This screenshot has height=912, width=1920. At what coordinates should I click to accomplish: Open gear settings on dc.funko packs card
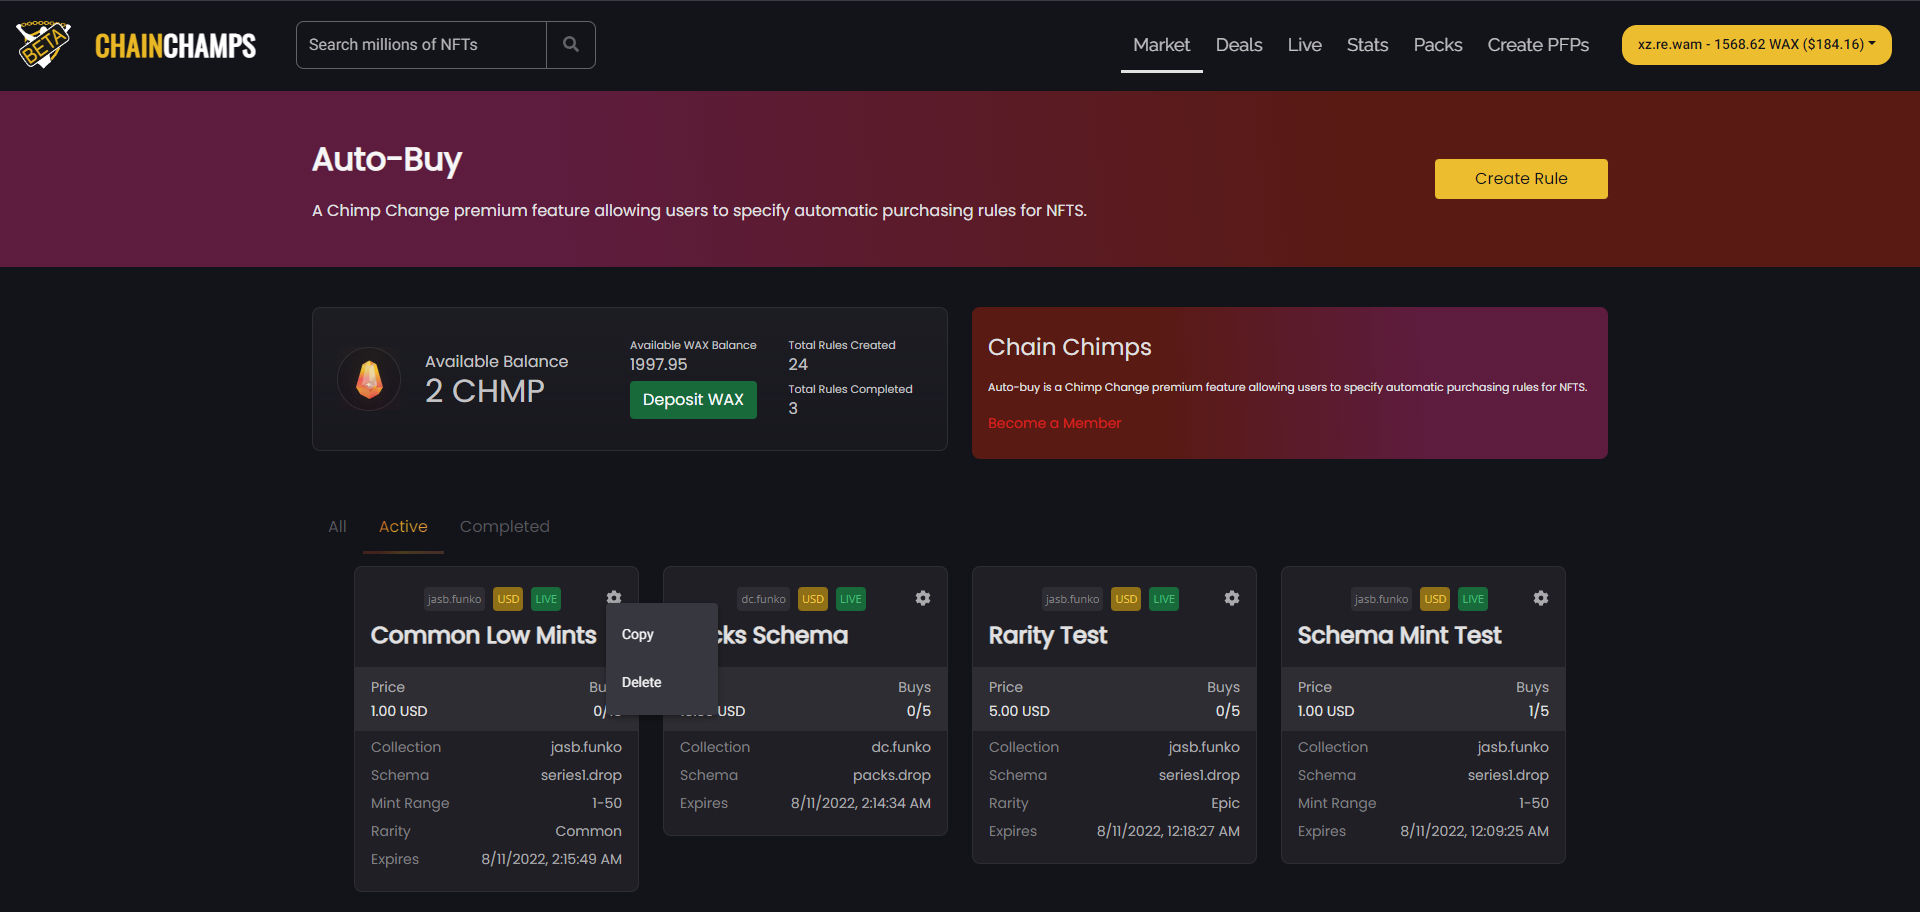coord(923,598)
